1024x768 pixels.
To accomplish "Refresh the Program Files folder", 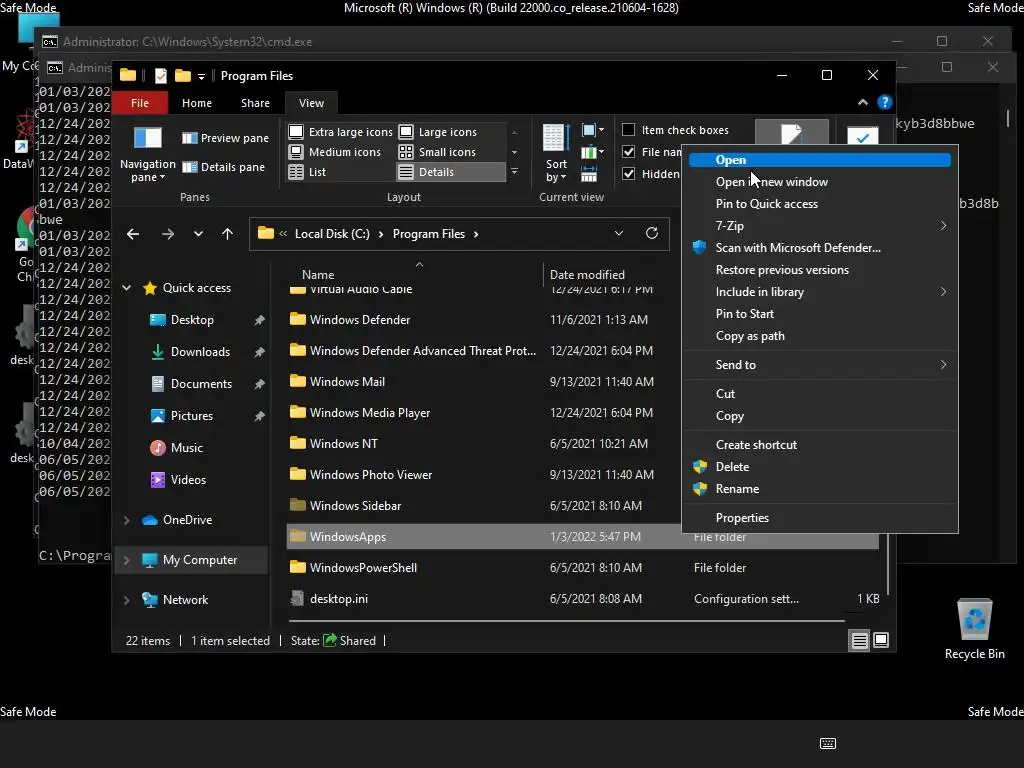I will click(652, 233).
